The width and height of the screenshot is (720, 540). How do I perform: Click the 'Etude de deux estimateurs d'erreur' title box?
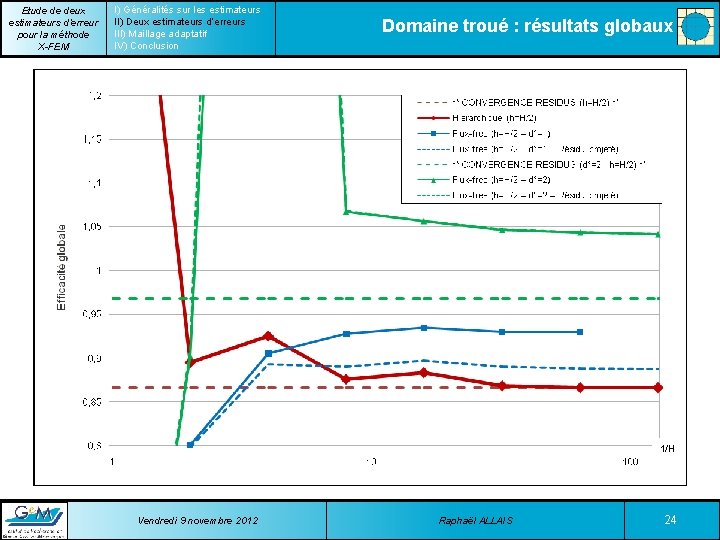click(53, 28)
